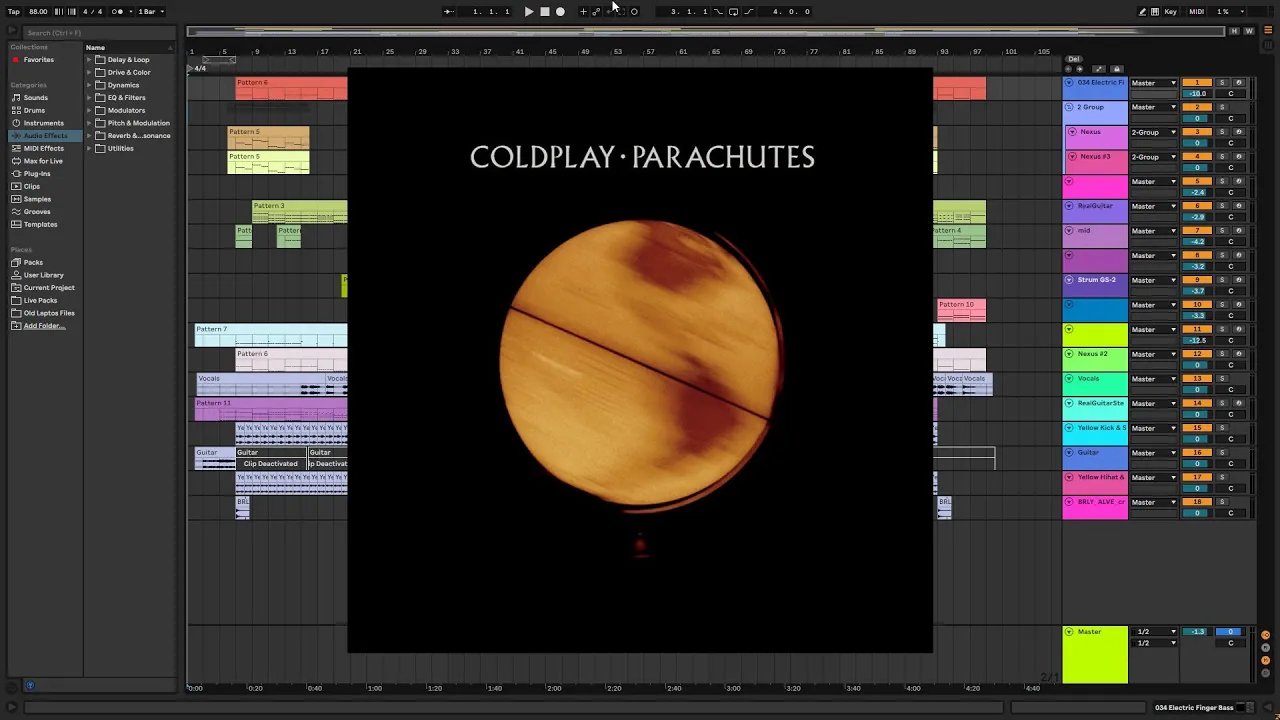Viewport: 1280px width, 720px height.
Task: Open output routing dropdown for Vocals track
Action: point(1154,379)
